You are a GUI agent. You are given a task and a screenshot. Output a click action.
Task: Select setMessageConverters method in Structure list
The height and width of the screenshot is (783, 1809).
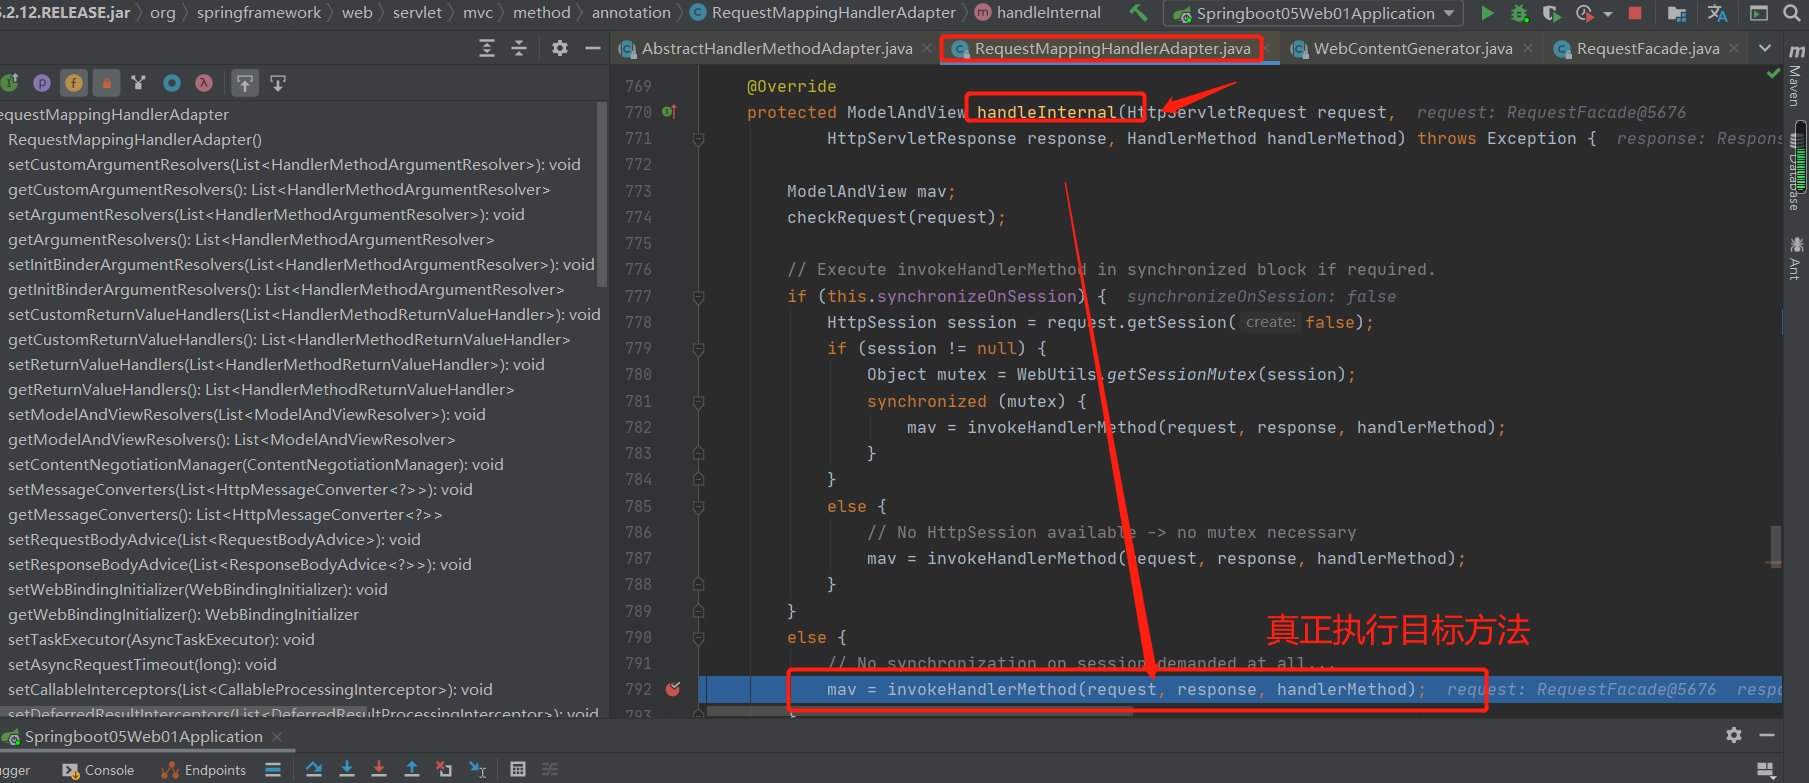240,490
